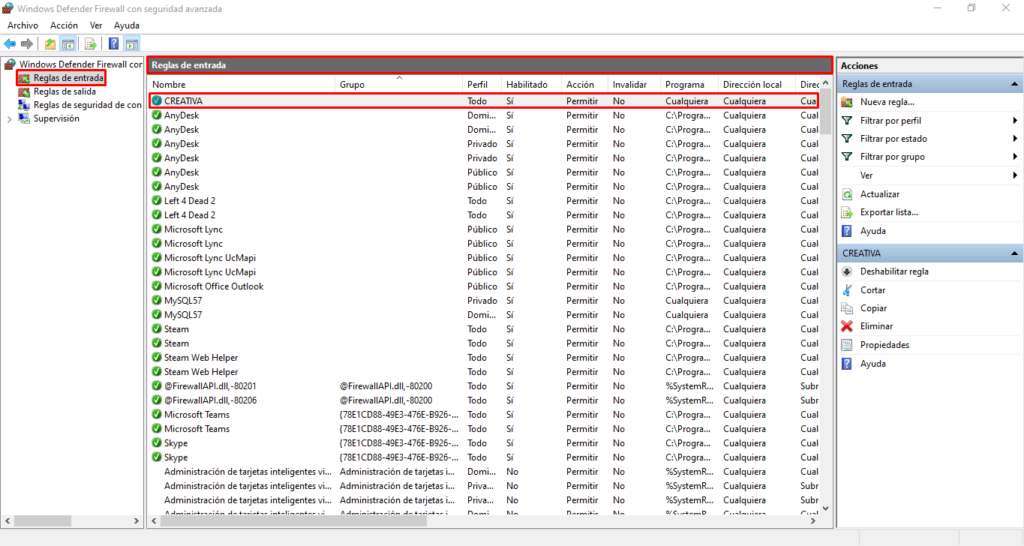Image resolution: width=1024 pixels, height=546 pixels.
Task: Click the Up one level folder icon
Action: [x=50, y=44]
